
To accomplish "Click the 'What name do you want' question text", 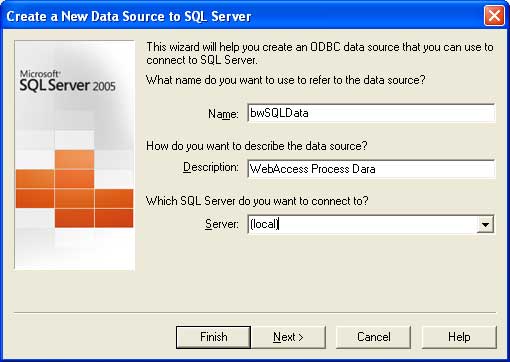I will click(286, 80).
